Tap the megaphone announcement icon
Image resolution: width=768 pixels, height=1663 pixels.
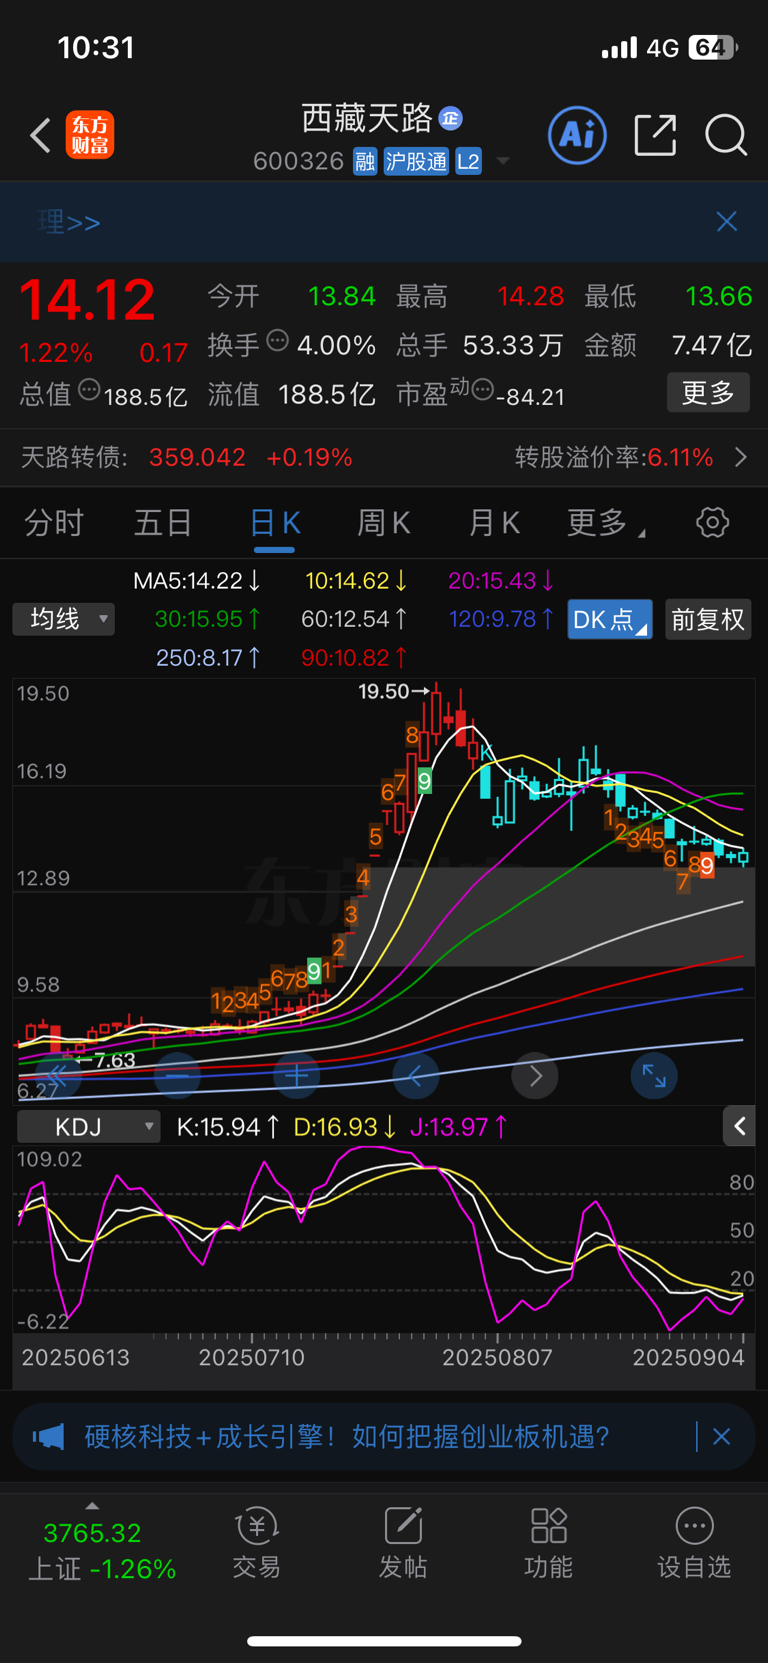48,1437
